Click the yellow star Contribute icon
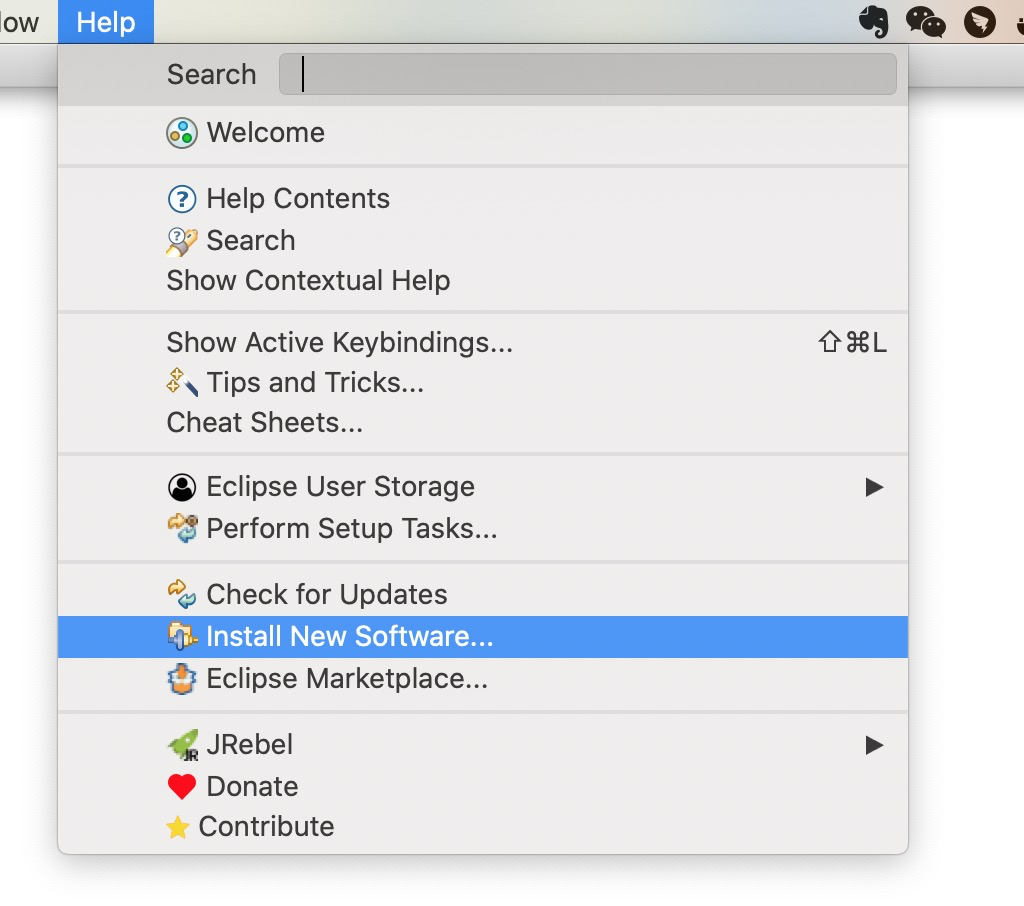This screenshot has width=1024, height=906. [x=177, y=827]
